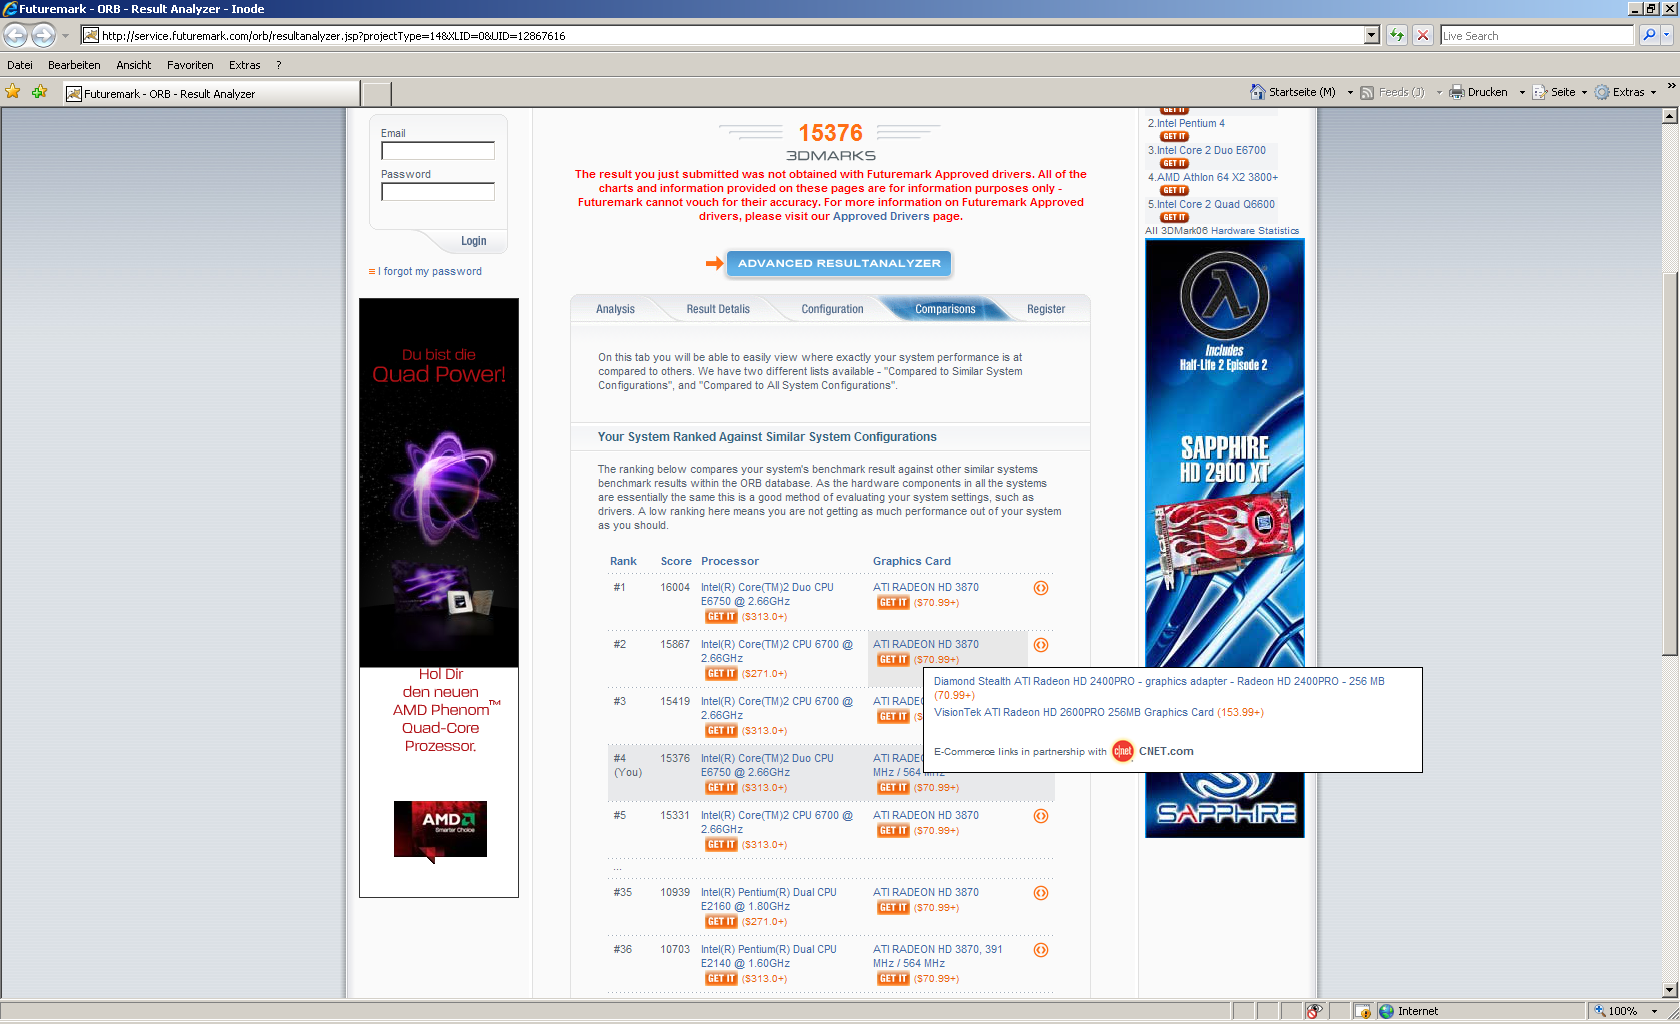Click the Refresh icon next to address bar

(1397, 35)
